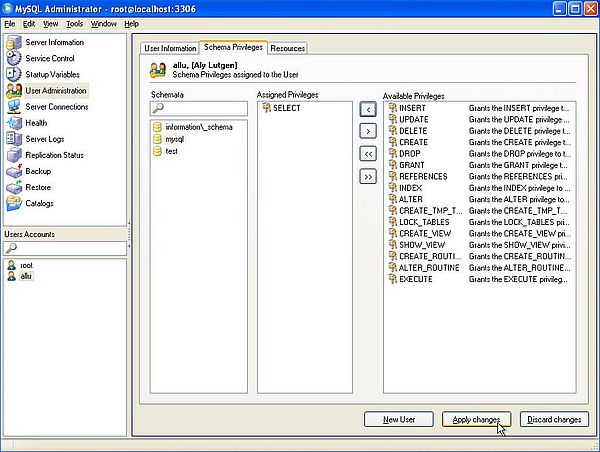The height and width of the screenshot is (452, 600).
Task: Remove all privileges with double right arrow
Action: tap(368, 176)
